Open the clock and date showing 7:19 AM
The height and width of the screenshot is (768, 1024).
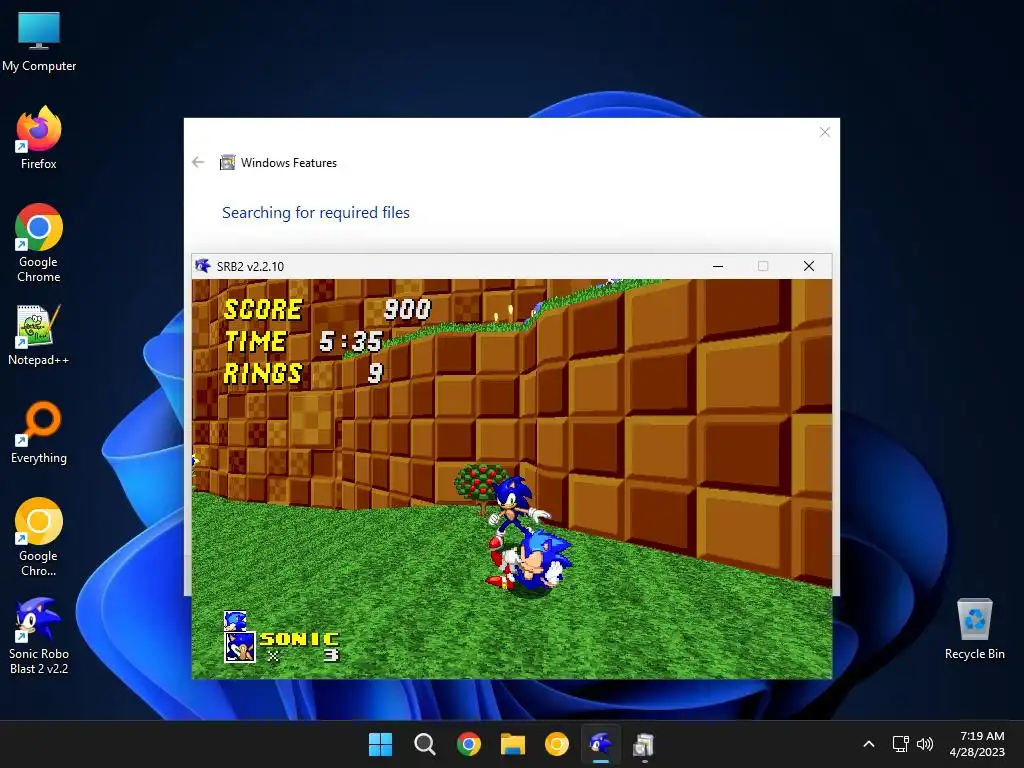977,744
